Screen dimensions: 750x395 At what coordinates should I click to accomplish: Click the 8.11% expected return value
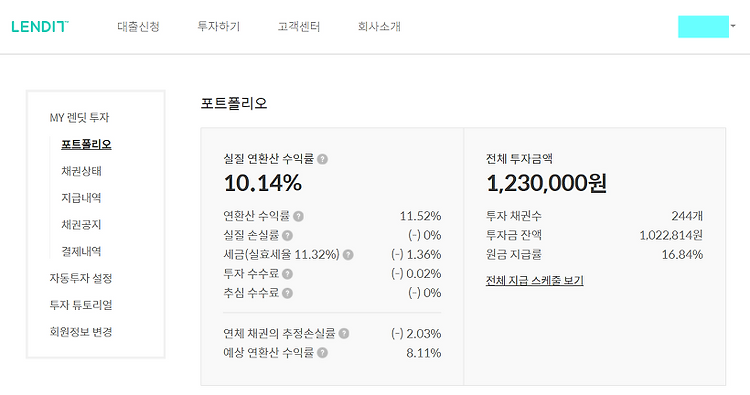click(424, 353)
